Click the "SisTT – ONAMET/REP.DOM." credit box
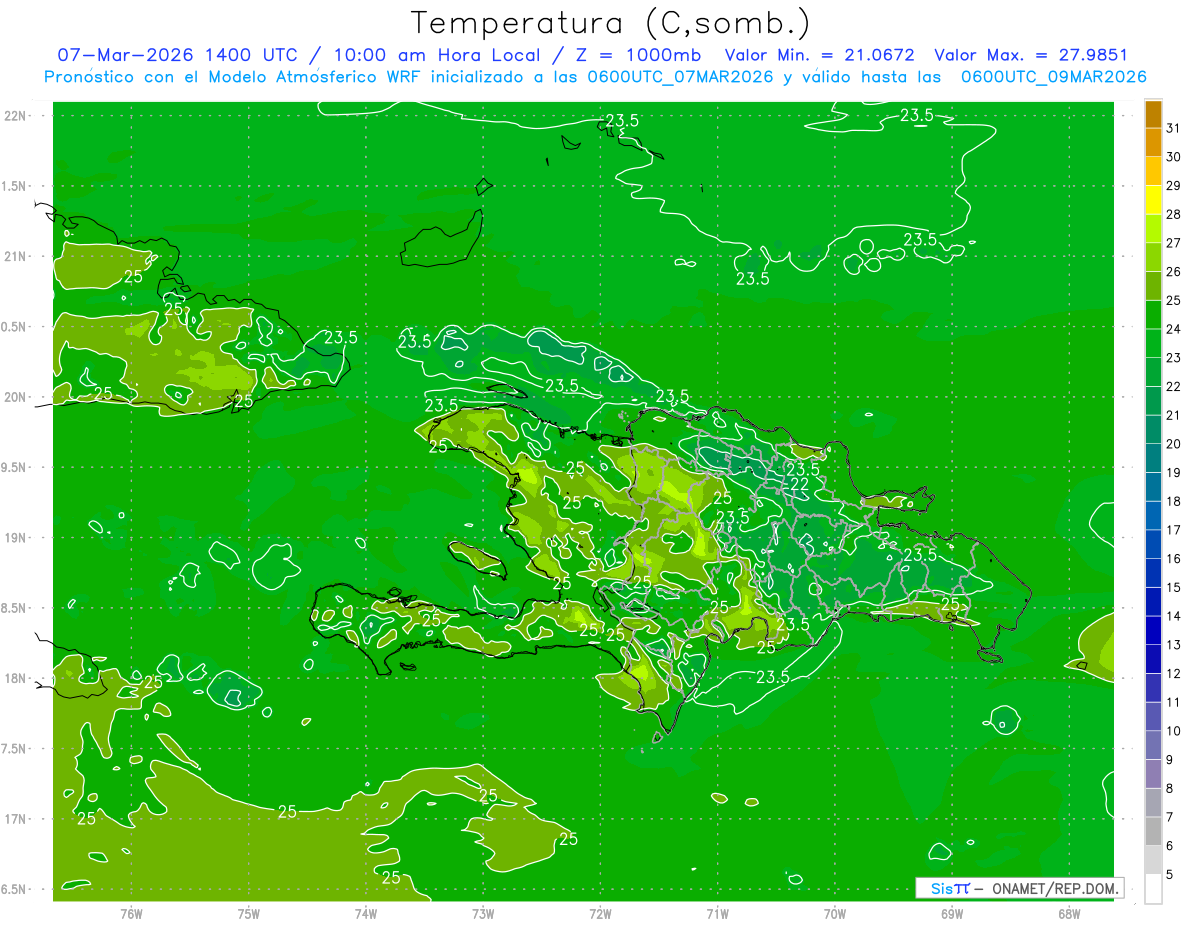The height and width of the screenshot is (927, 1200). click(1019, 888)
